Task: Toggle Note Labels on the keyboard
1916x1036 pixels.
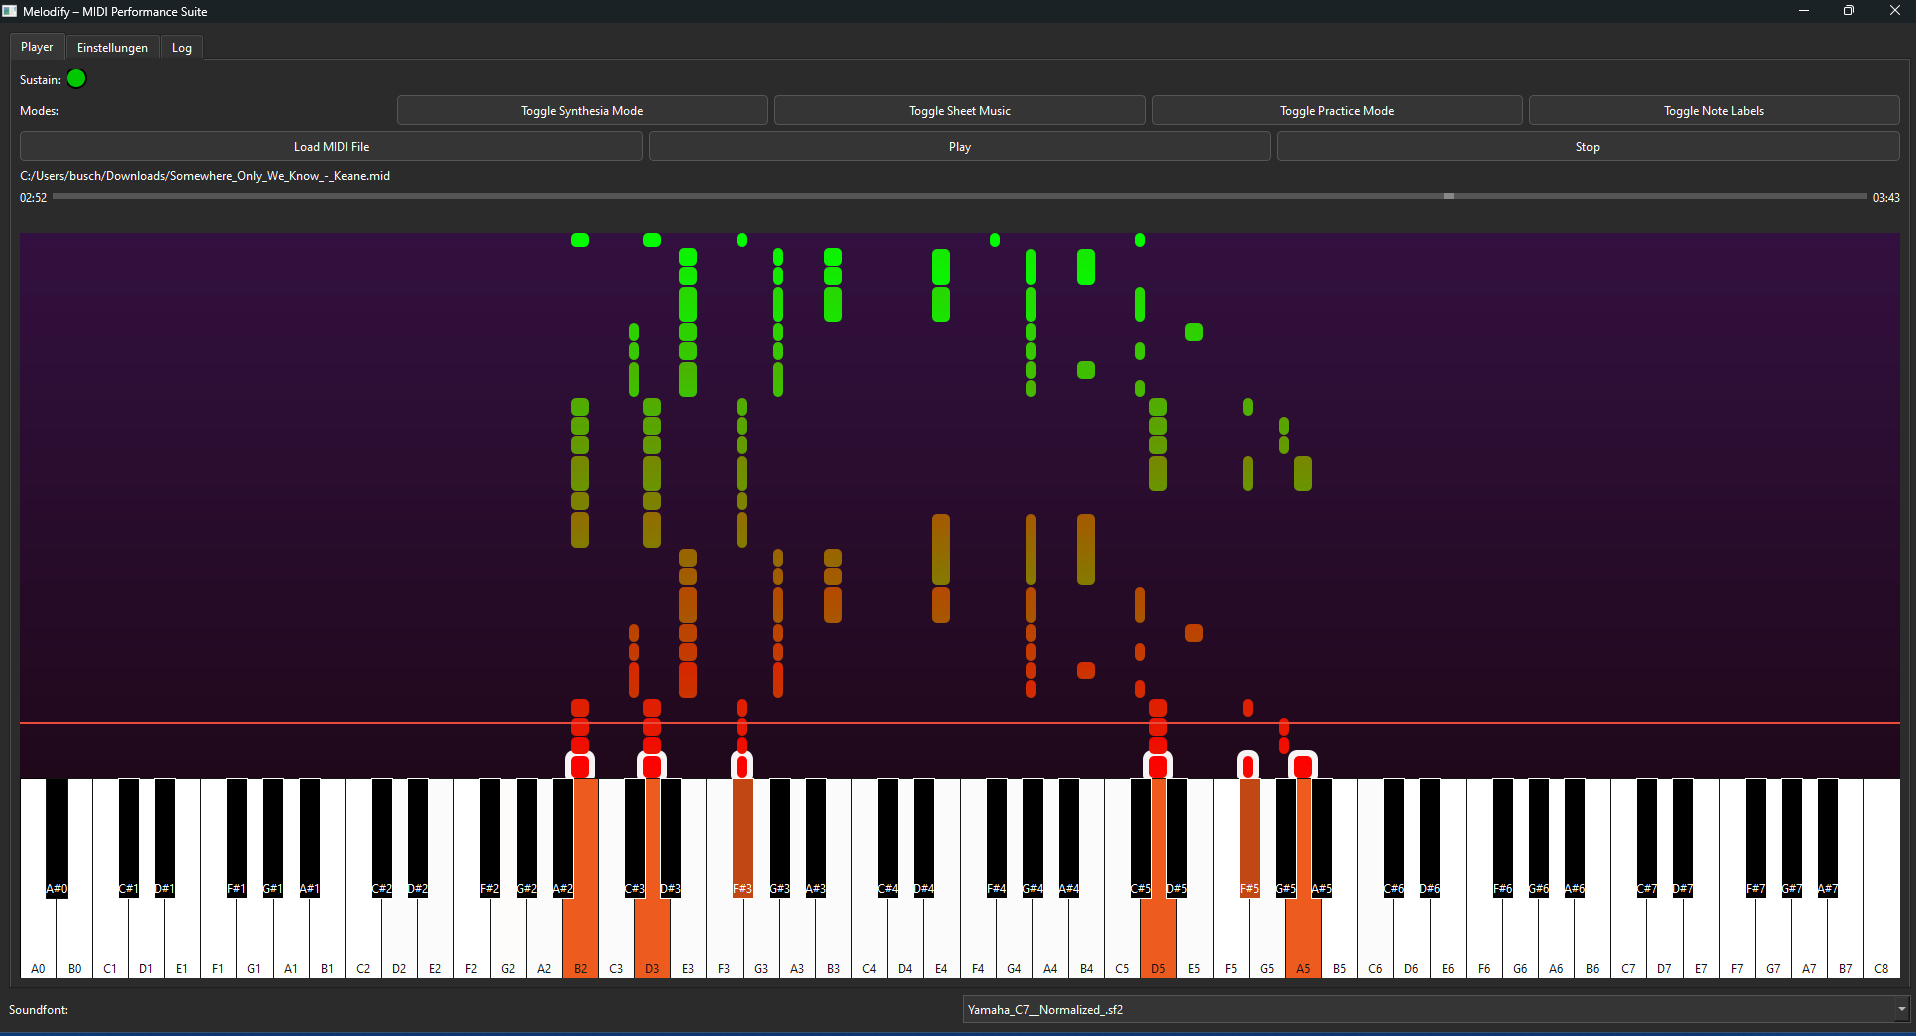Action: coord(1714,110)
